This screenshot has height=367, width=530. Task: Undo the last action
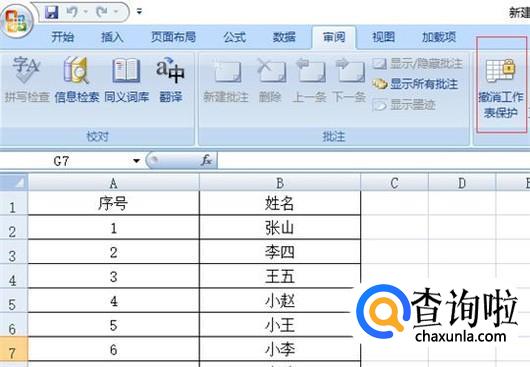click(72, 12)
